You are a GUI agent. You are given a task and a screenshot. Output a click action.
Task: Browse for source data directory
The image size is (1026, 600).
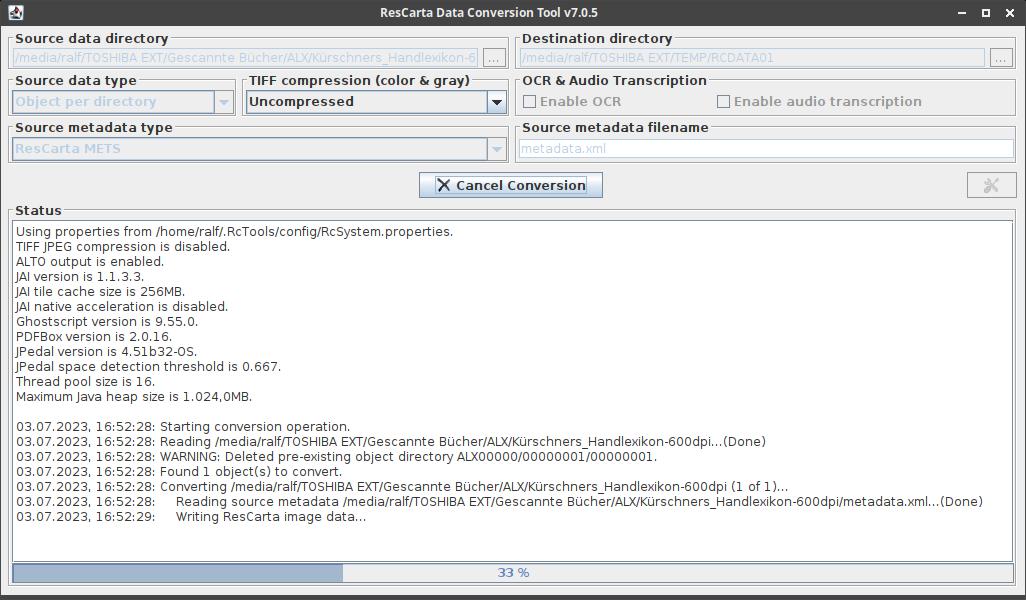point(494,58)
